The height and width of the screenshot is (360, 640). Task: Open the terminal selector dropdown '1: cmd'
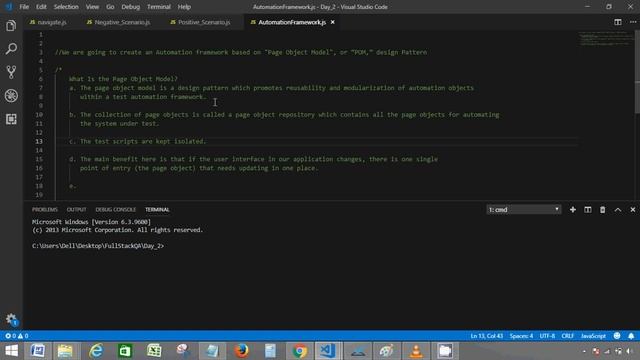tap(524, 209)
